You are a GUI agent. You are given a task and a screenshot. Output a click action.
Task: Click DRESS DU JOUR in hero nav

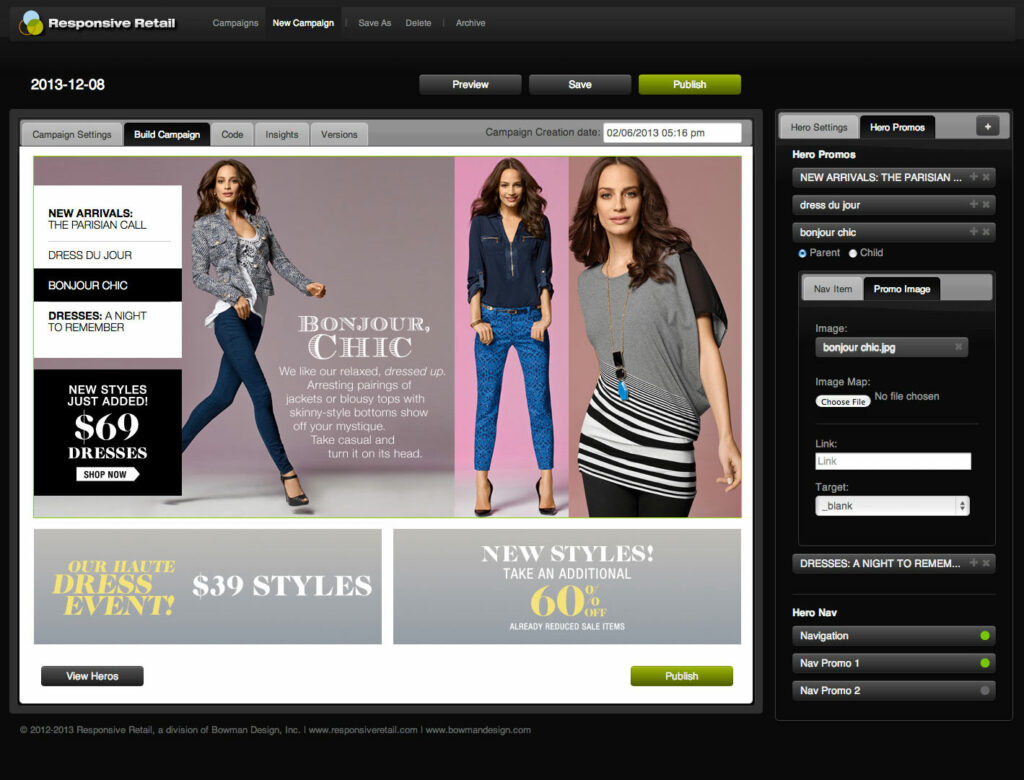point(90,255)
